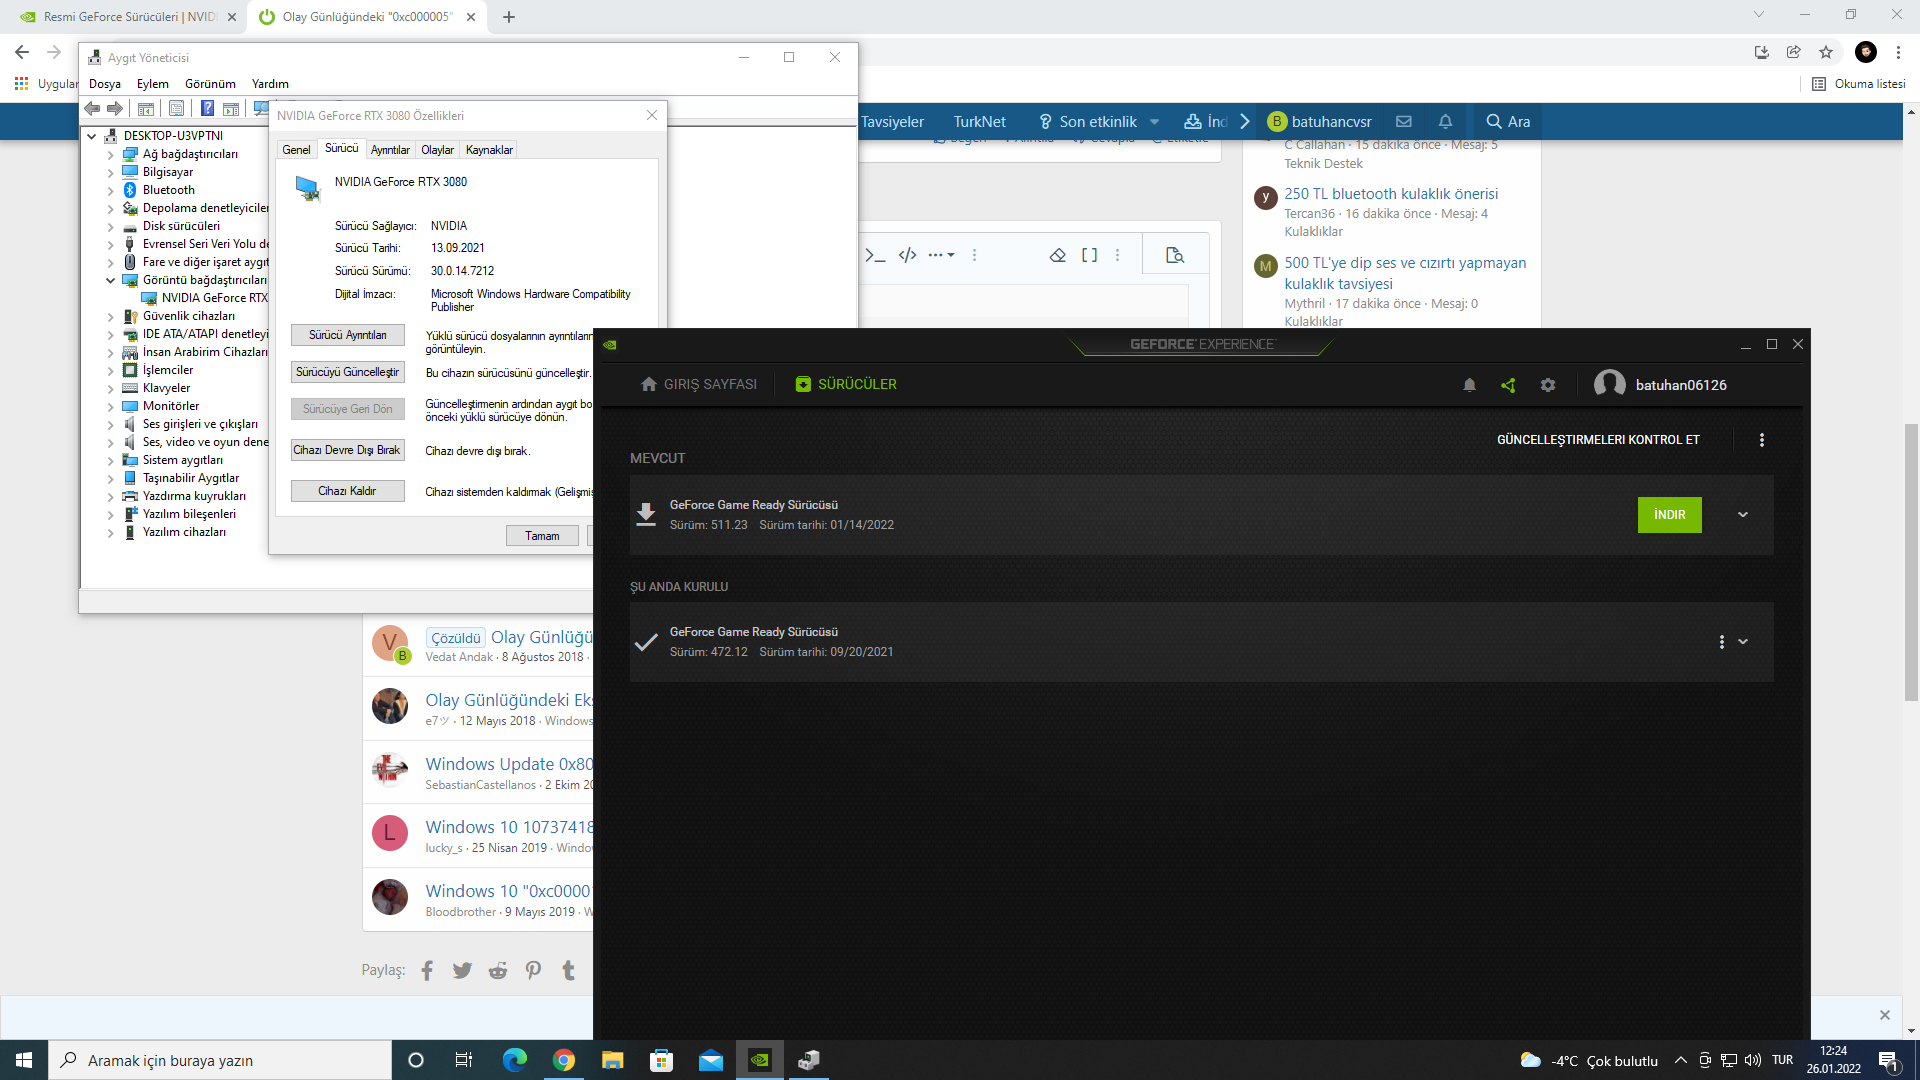Click the GeForce Experience notifications bell icon
Screen dimensions: 1920x1080
(x=1469, y=385)
